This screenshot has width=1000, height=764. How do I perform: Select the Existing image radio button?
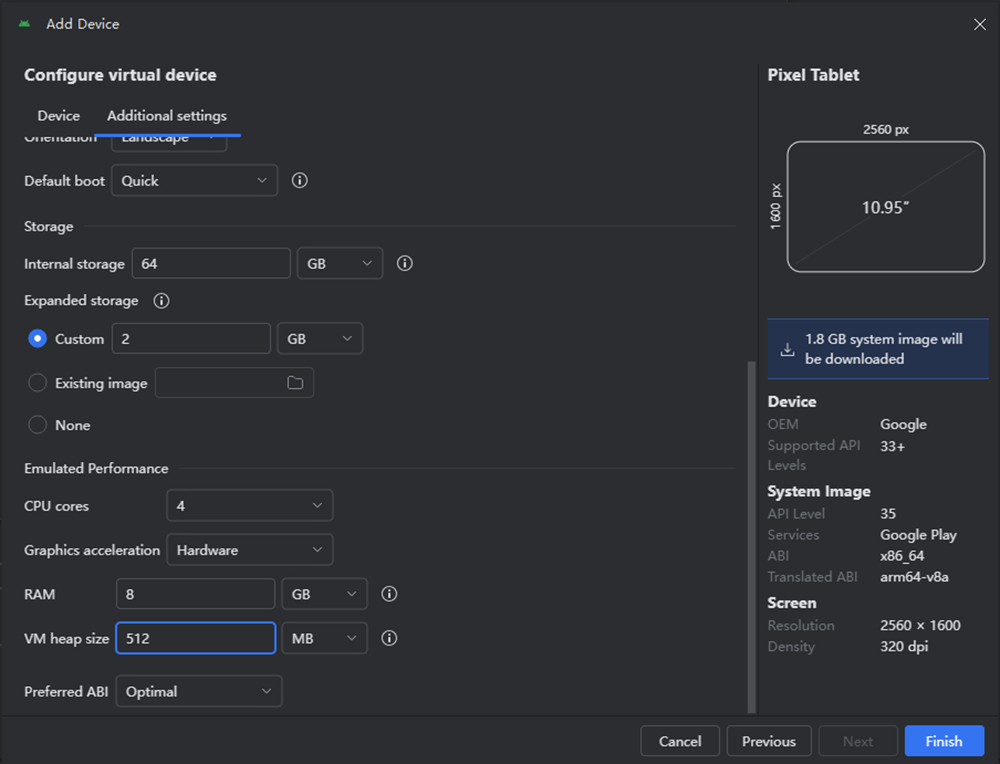[x=38, y=383]
